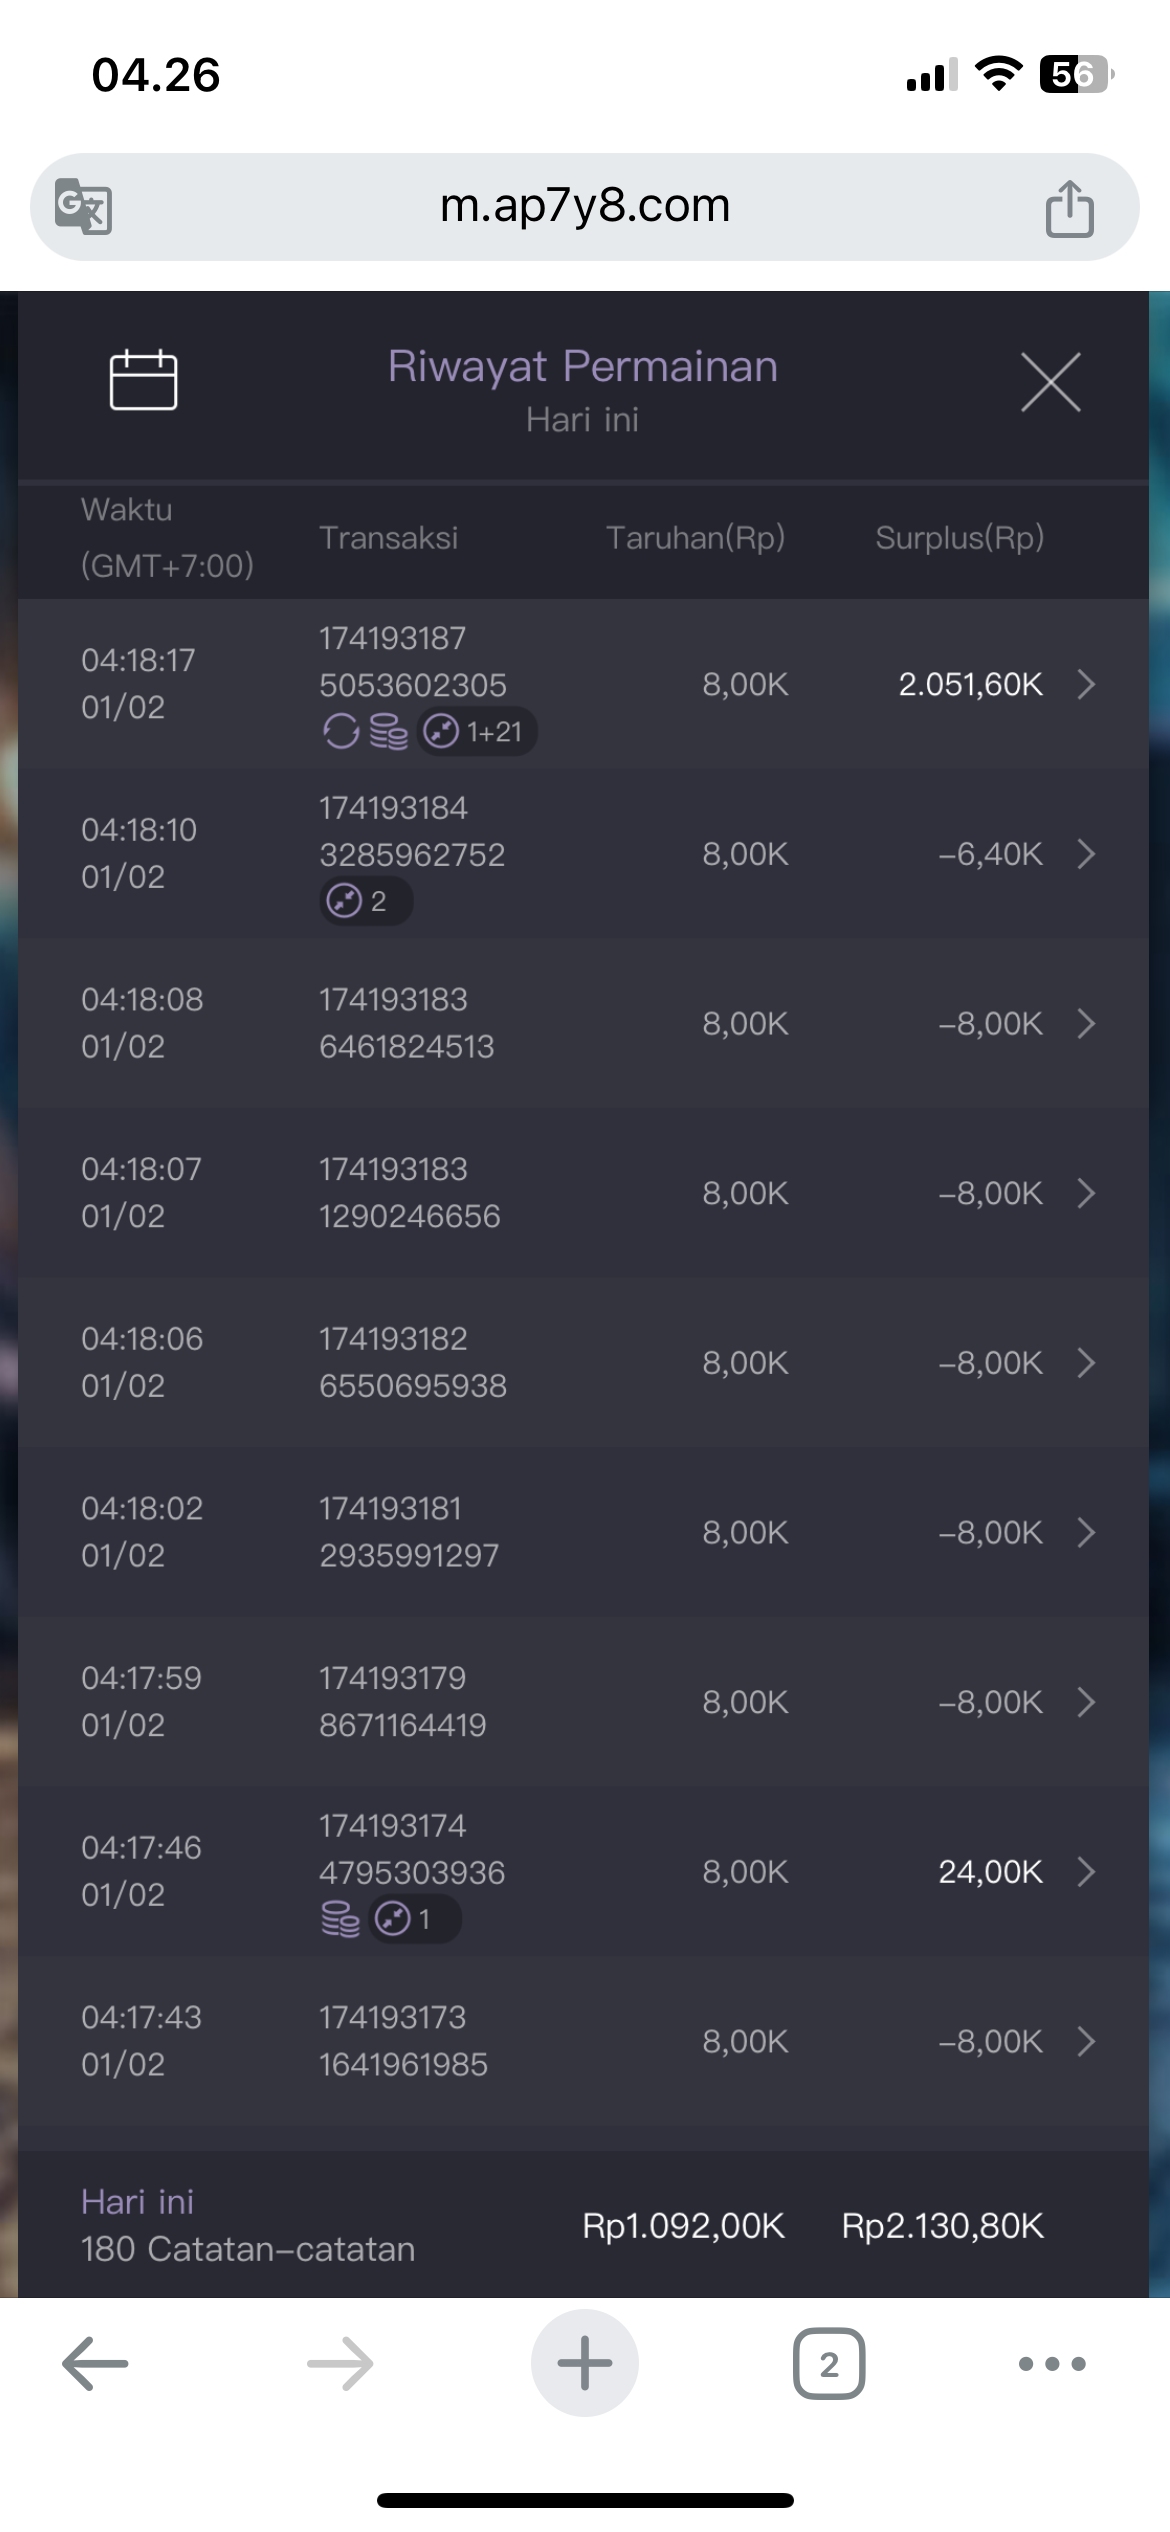Open the calendar date filter icon
The width and height of the screenshot is (1170, 2532).
143,380
